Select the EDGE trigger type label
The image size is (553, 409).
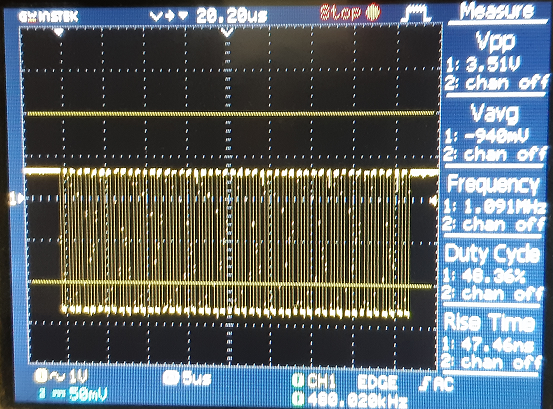pyautogui.click(x=377, y=382)
